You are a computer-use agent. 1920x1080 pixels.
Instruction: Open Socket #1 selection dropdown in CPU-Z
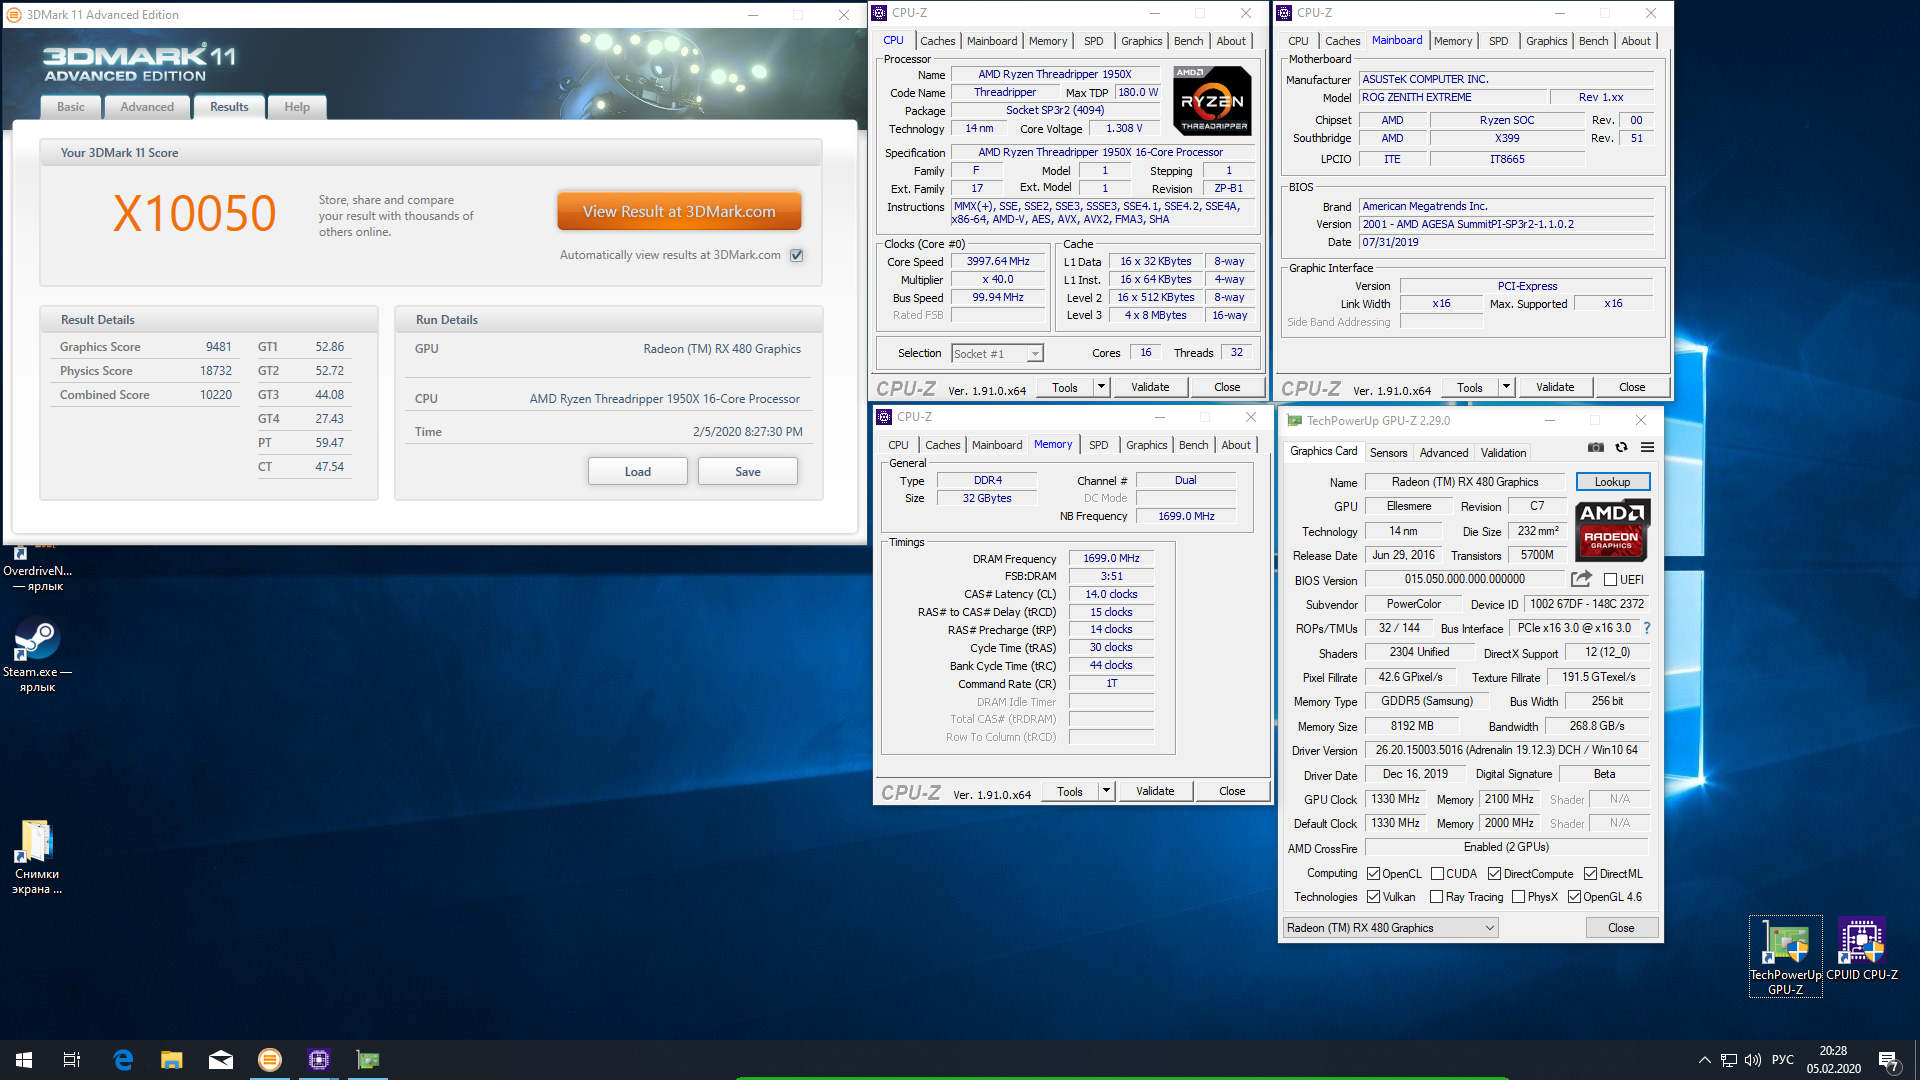point(997,354)
